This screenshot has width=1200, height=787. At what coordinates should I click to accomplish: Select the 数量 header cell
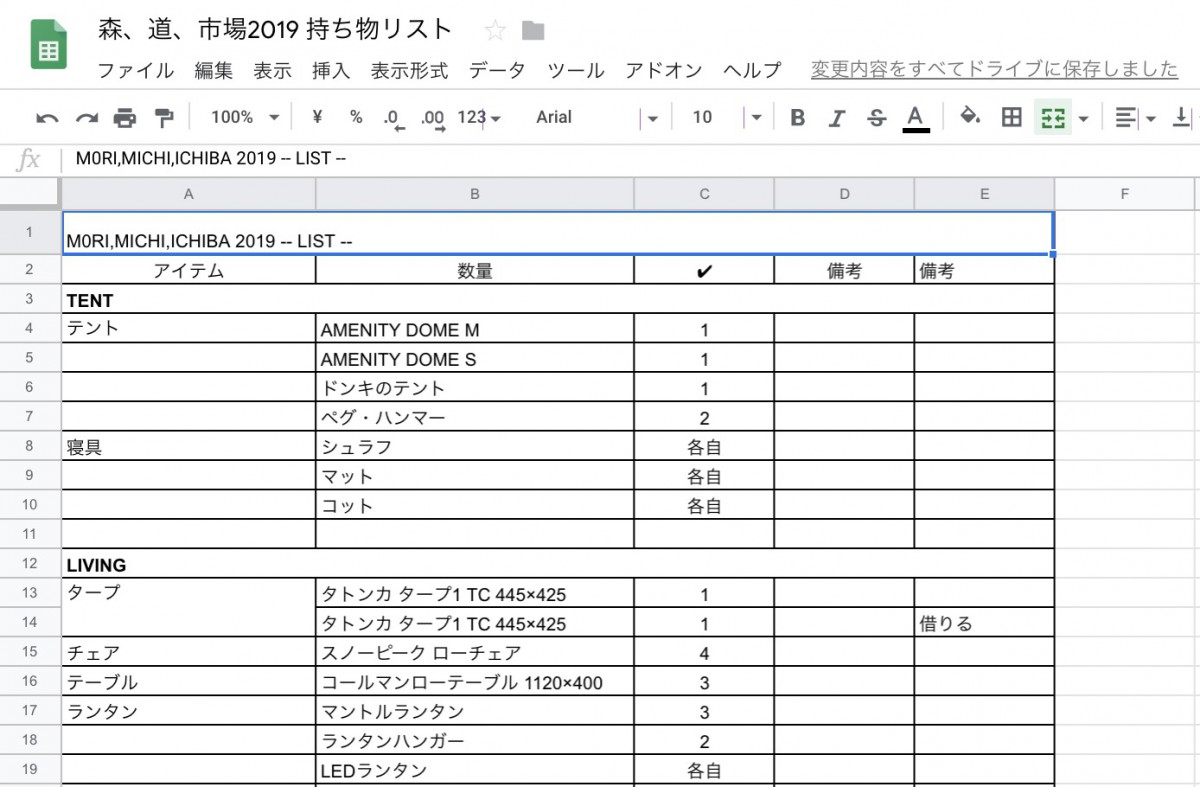coord(475,270)
